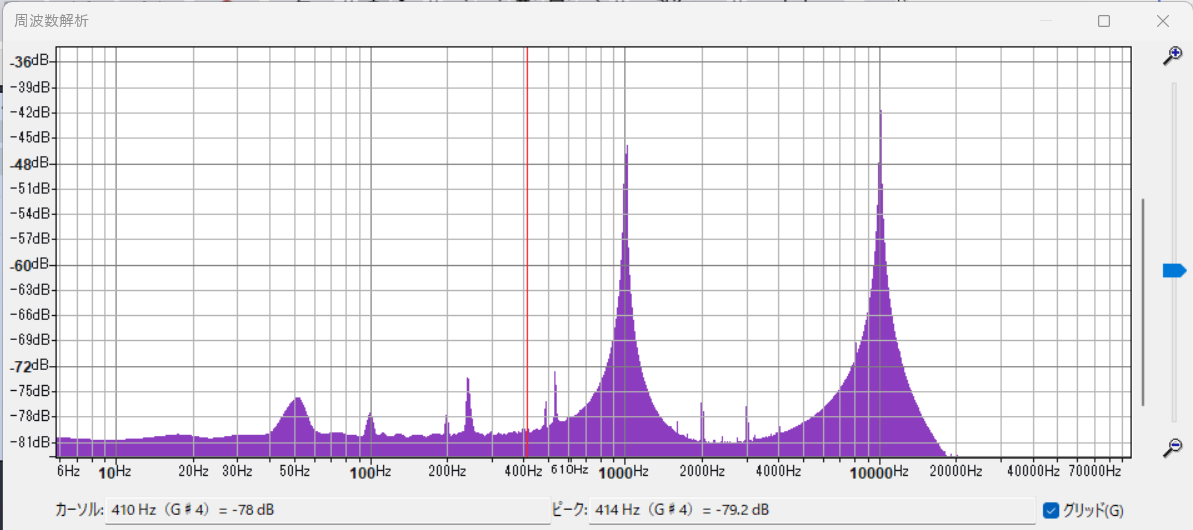This screenshot has width=1193, height=530.
Task: Click the vertical scrollbar beside the spectrum plot
Action: coord(1144,300)
